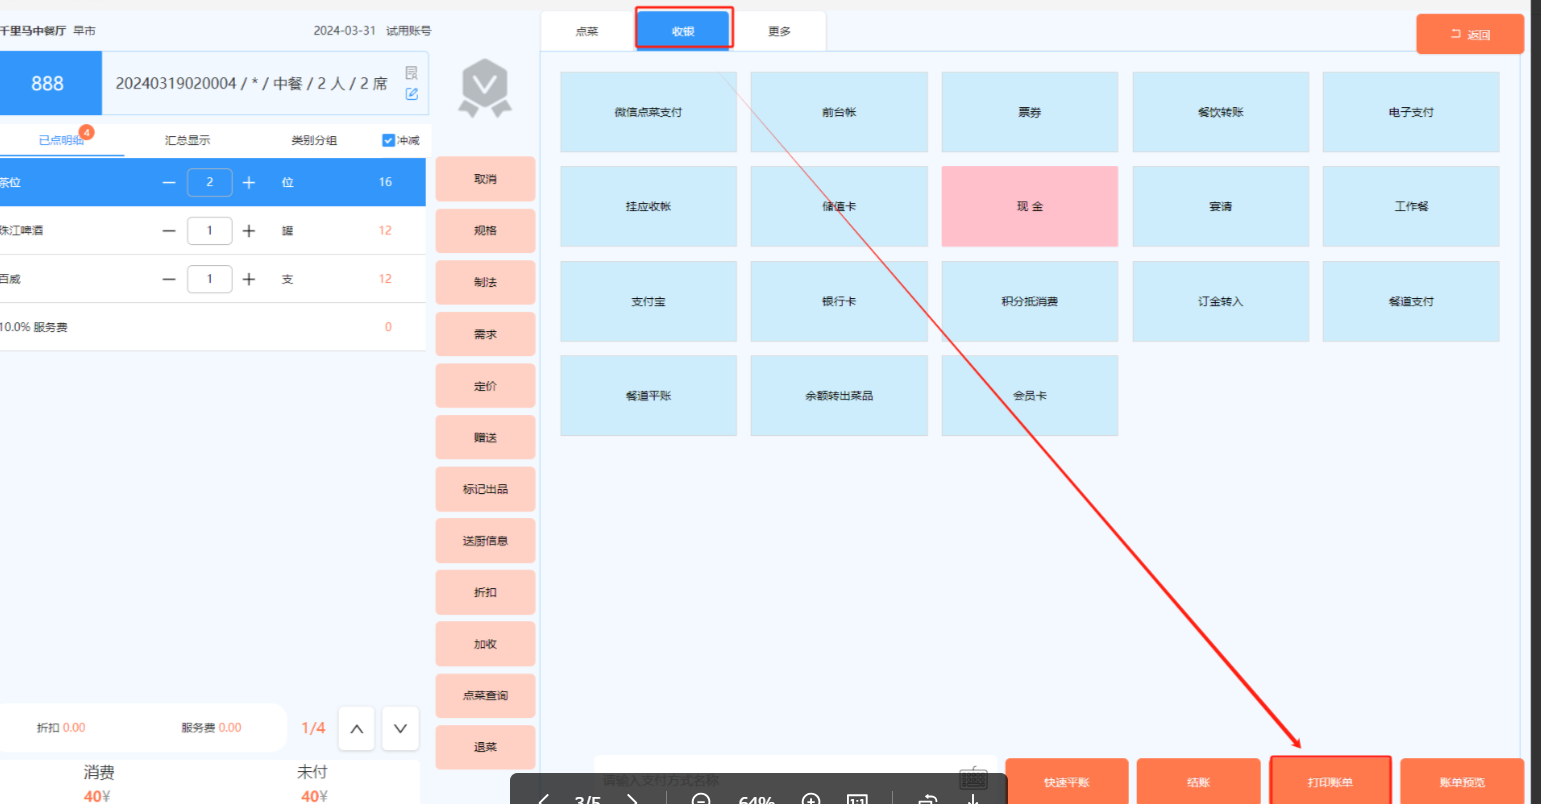Image resolution: width=1541 pixels, height=804 pixels.
Task: Click the zoom out icon on viewer toolbar
Action: pyautogui.click(x=701, y=800)
